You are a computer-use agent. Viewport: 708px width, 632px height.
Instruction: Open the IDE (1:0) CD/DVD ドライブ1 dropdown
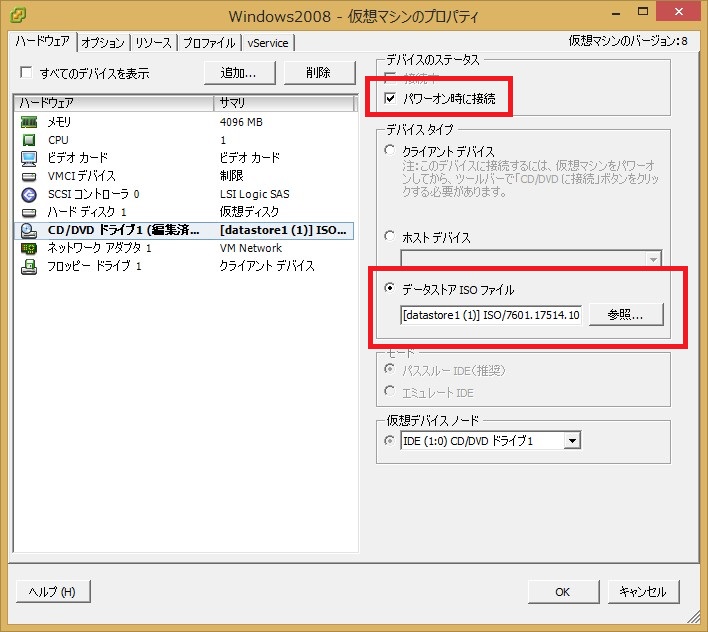coord(572,441)
